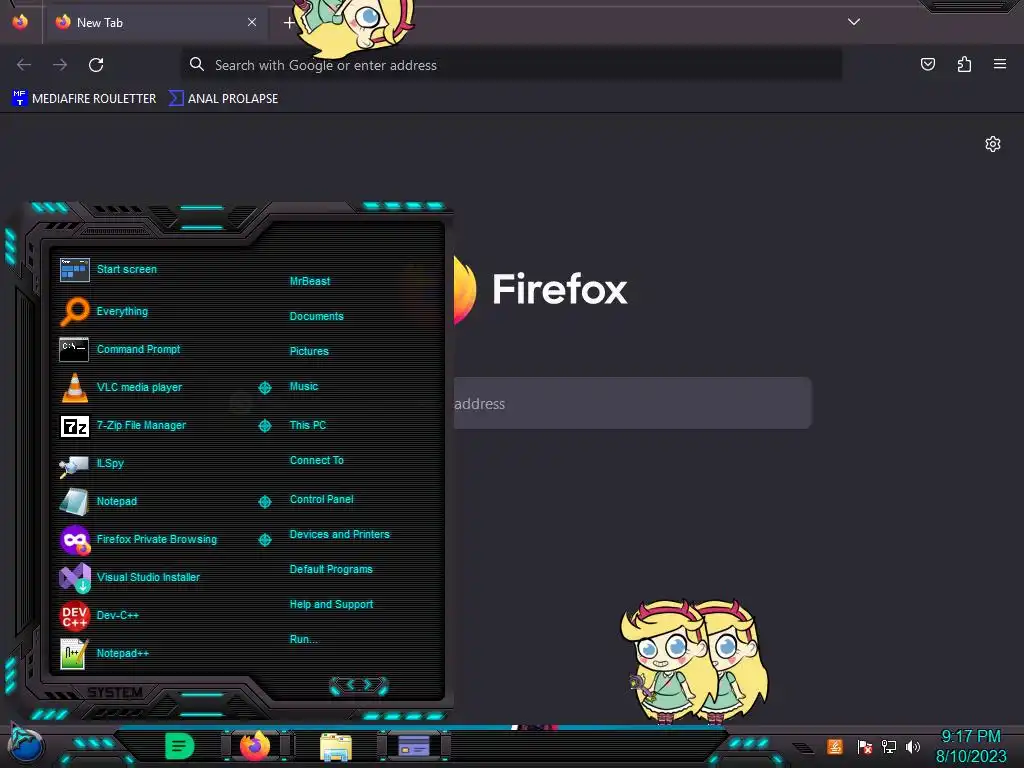Open the second bookmark in bookmarks toolbar
This screenshot has width=1024, height=768.
(223, 99)
